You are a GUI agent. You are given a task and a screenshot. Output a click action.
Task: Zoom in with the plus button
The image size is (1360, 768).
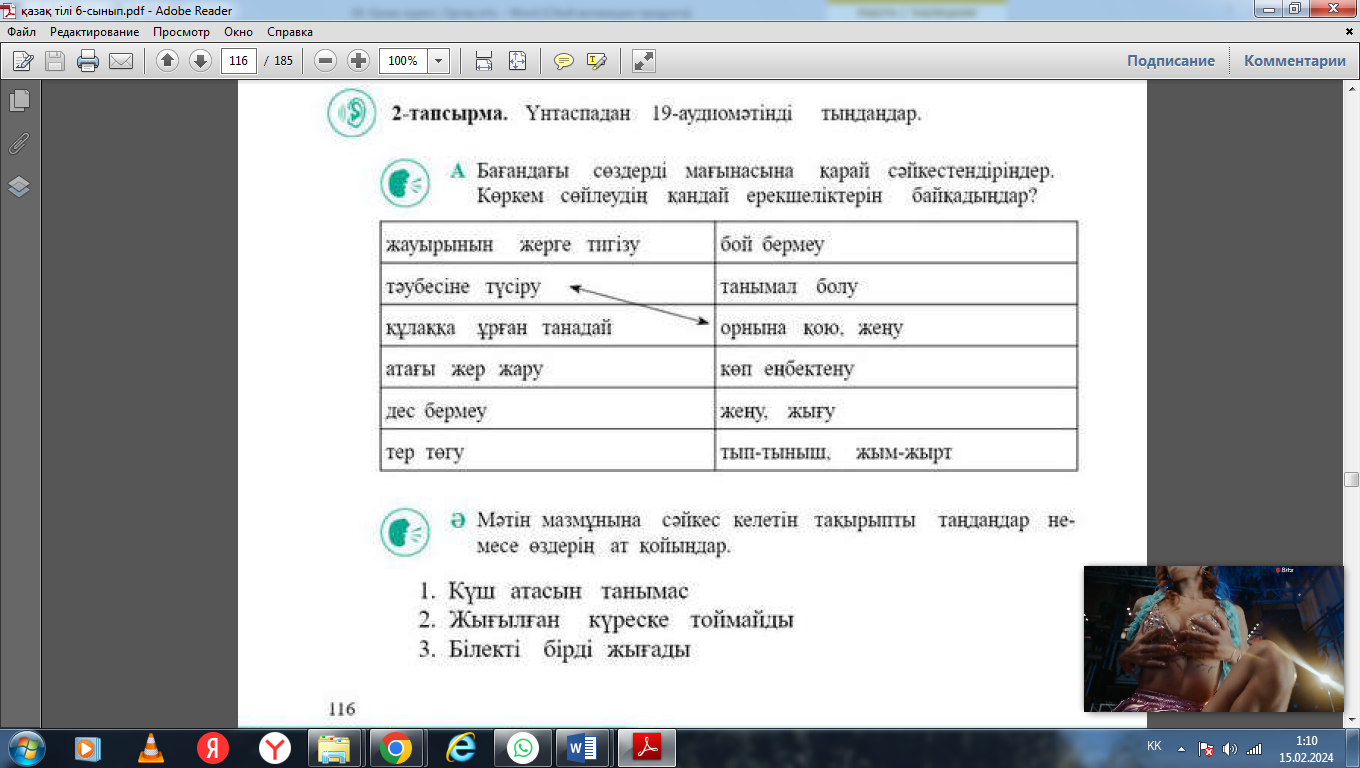point(358,61)
